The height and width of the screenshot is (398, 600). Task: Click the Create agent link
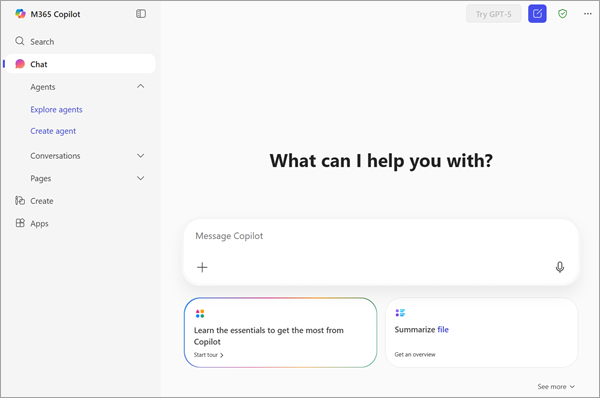tap(53, 131)
